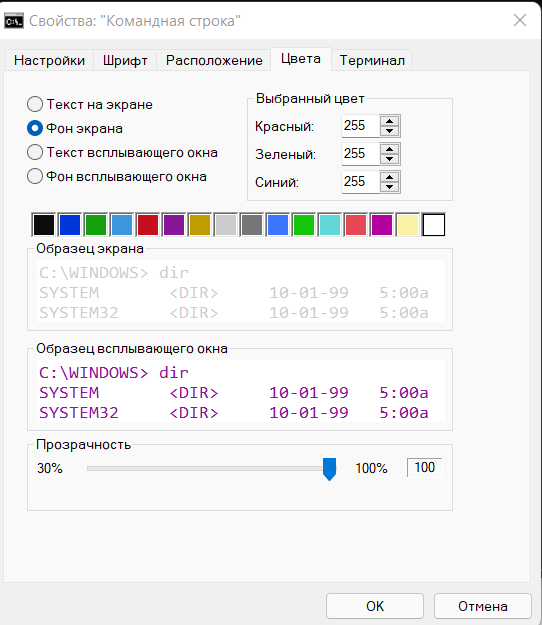
Task: Pick the cyan turquoise color swatch
Action: (x=330, y=225)
